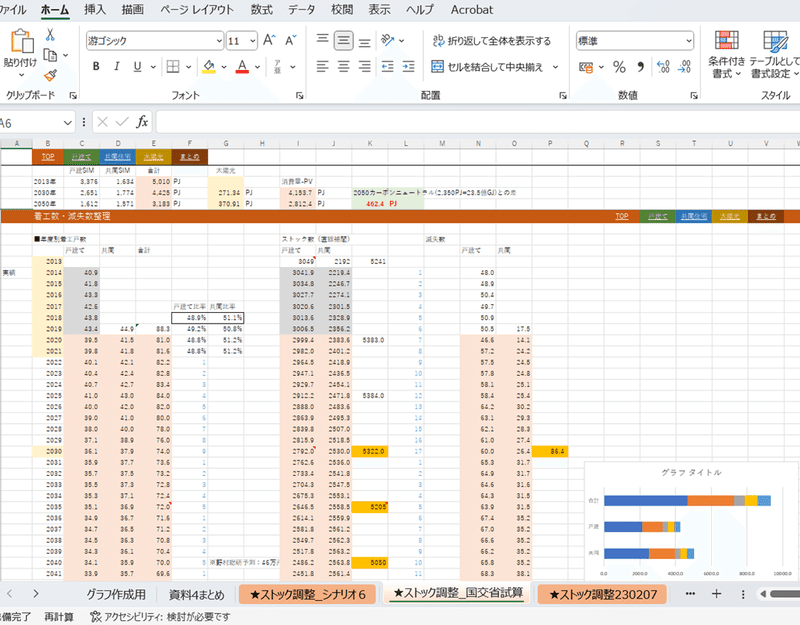Toggle Middle Align vertical alignment

point(343,40)
